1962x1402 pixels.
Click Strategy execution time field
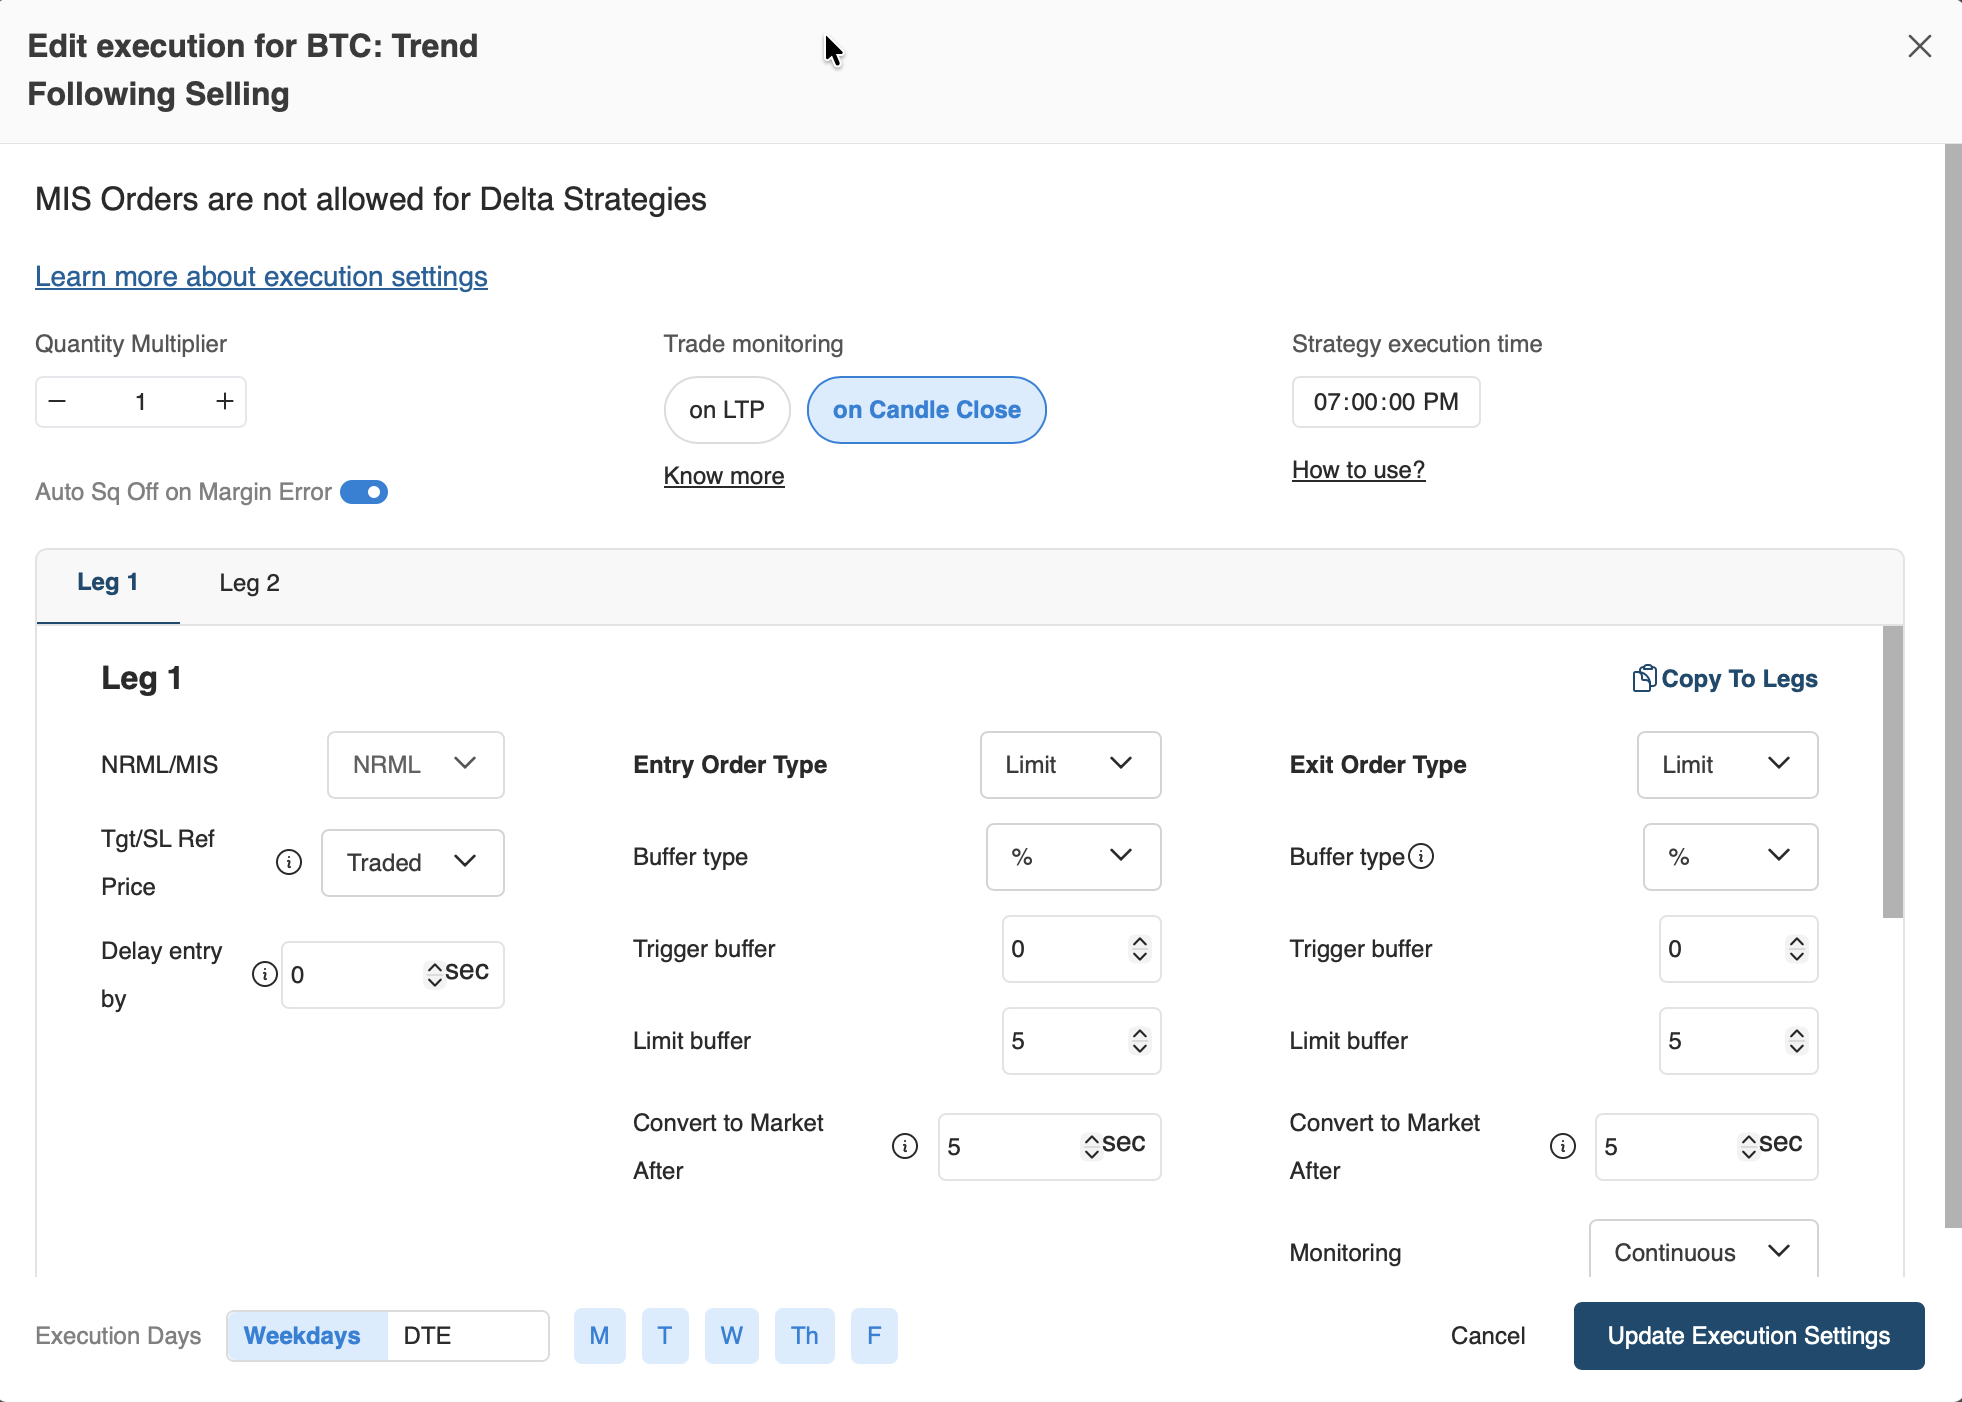pyautogui.click(x=1385, y=402)
